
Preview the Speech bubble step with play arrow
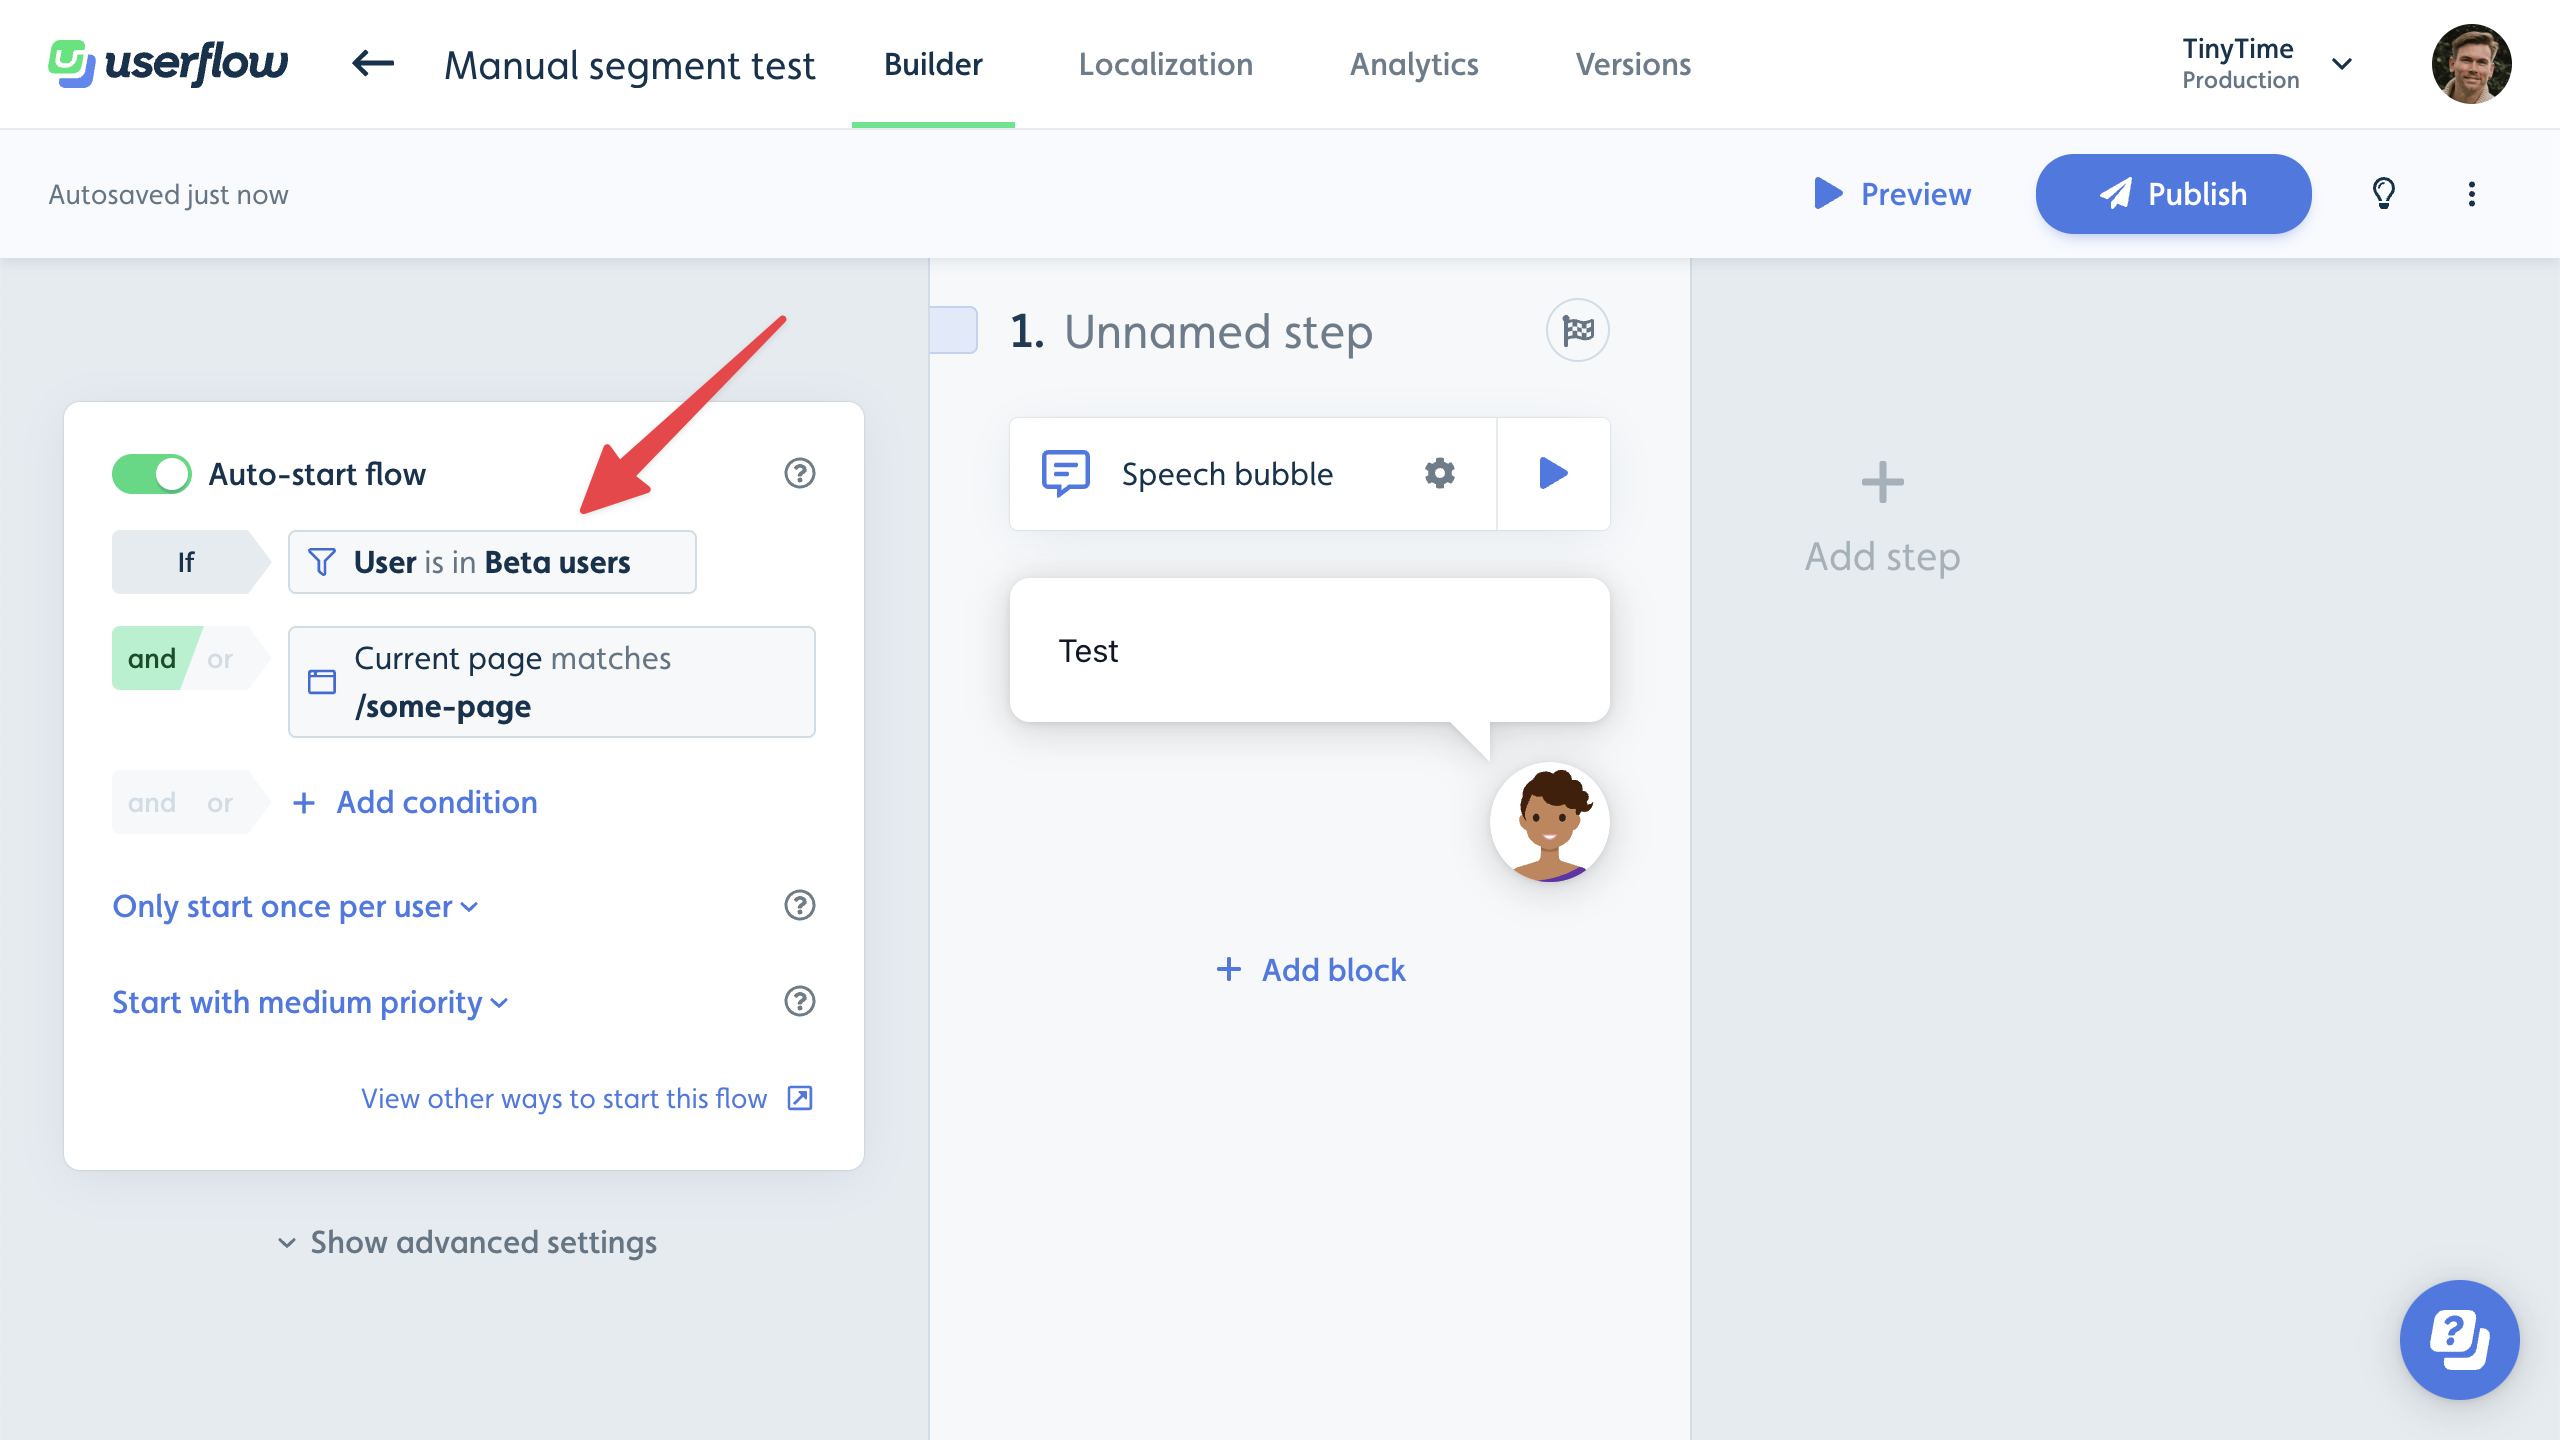click(1553, 473)
